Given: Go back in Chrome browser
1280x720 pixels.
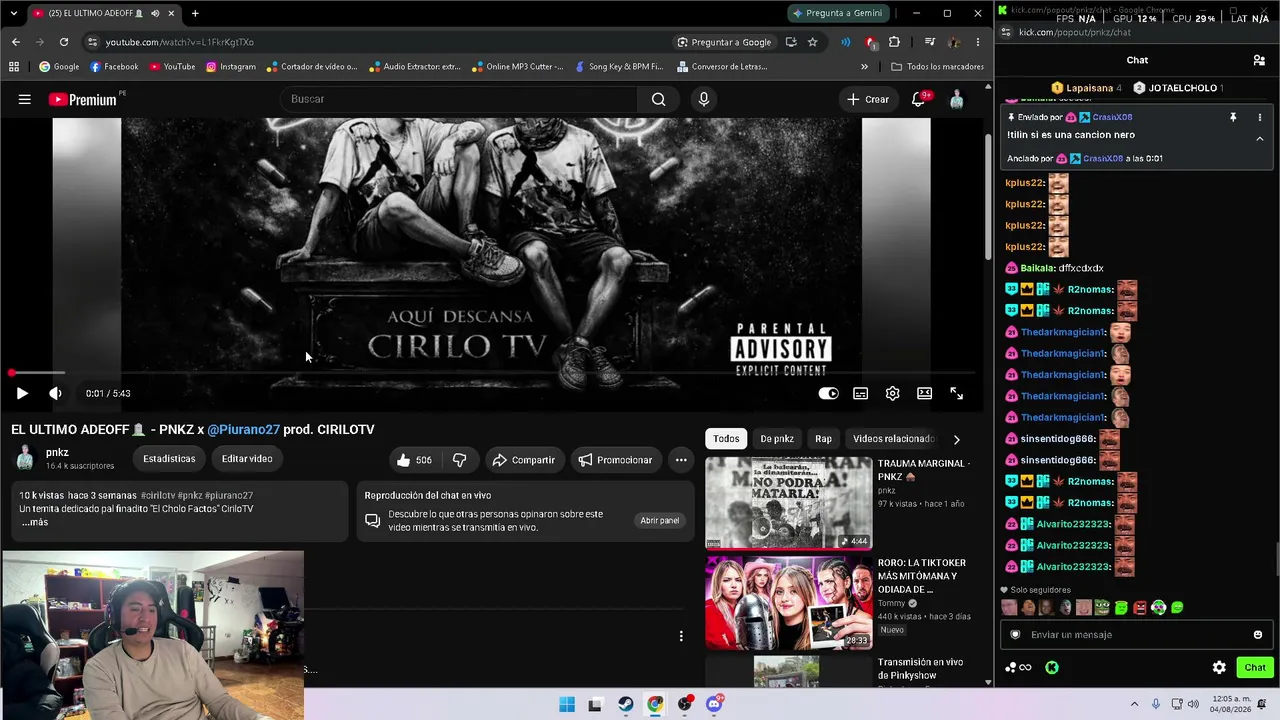Looking at the screenshot, I should [x=16, y=42].
